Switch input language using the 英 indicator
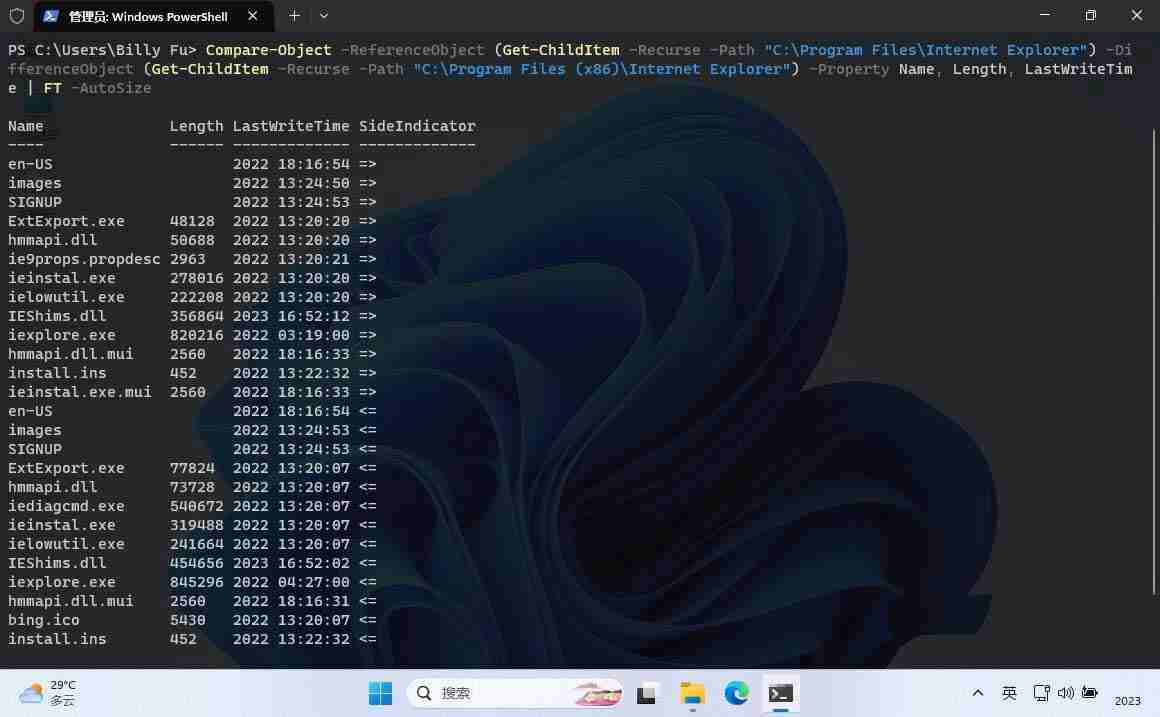Image resolution: width=1160 pixels, height=717 pixels. pyautogui.click(x=1010, y=692)
